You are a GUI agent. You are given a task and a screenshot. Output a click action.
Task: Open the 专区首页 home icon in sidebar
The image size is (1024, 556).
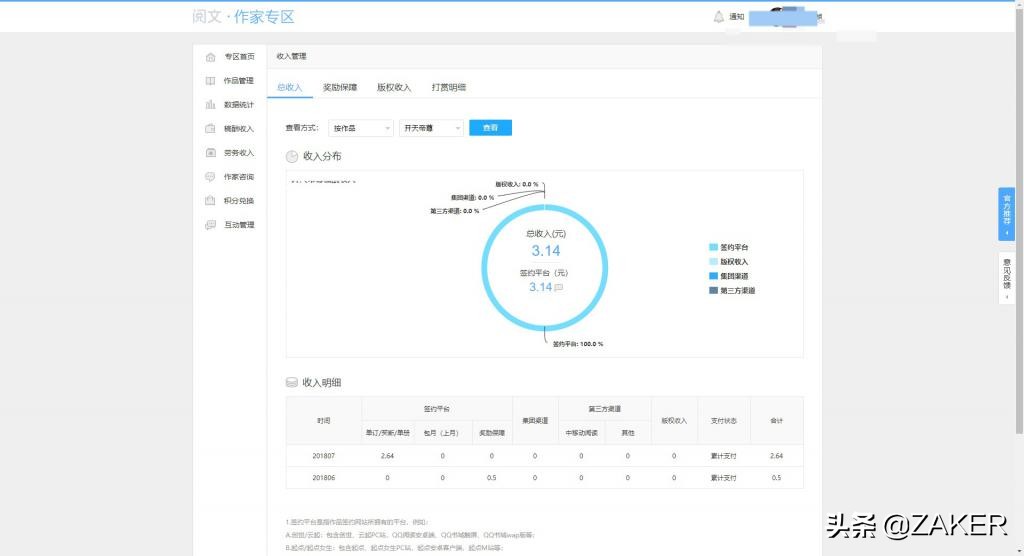pyautogui.click(x=210, y=57)
